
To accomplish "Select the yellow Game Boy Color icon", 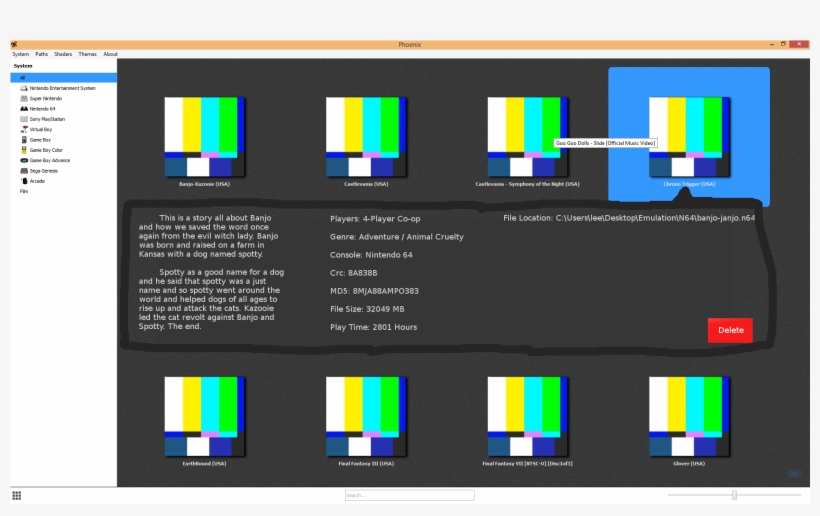I will coord(24,150).
